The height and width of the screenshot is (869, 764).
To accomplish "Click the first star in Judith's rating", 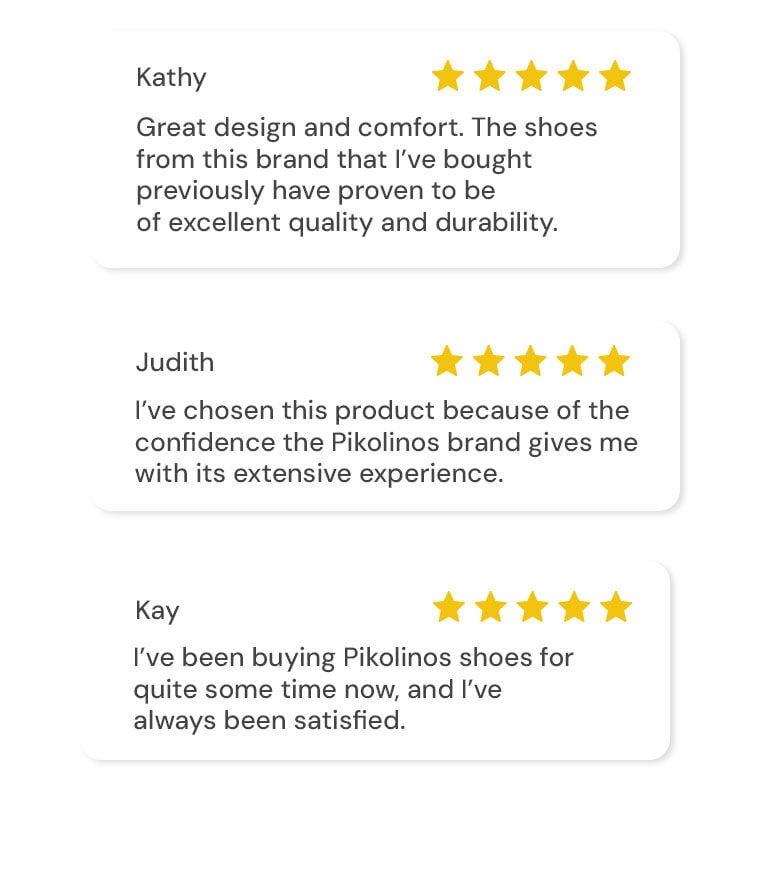I will coord(447,361).
